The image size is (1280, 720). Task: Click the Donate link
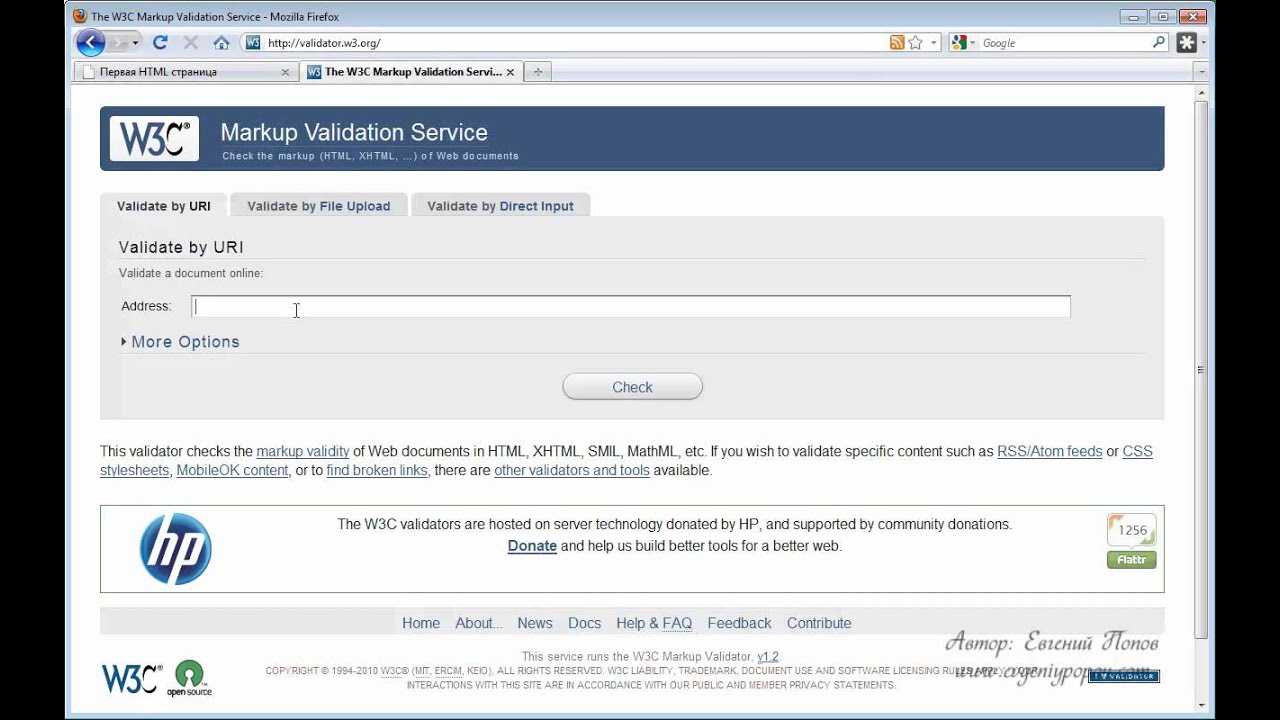point(532,547)
